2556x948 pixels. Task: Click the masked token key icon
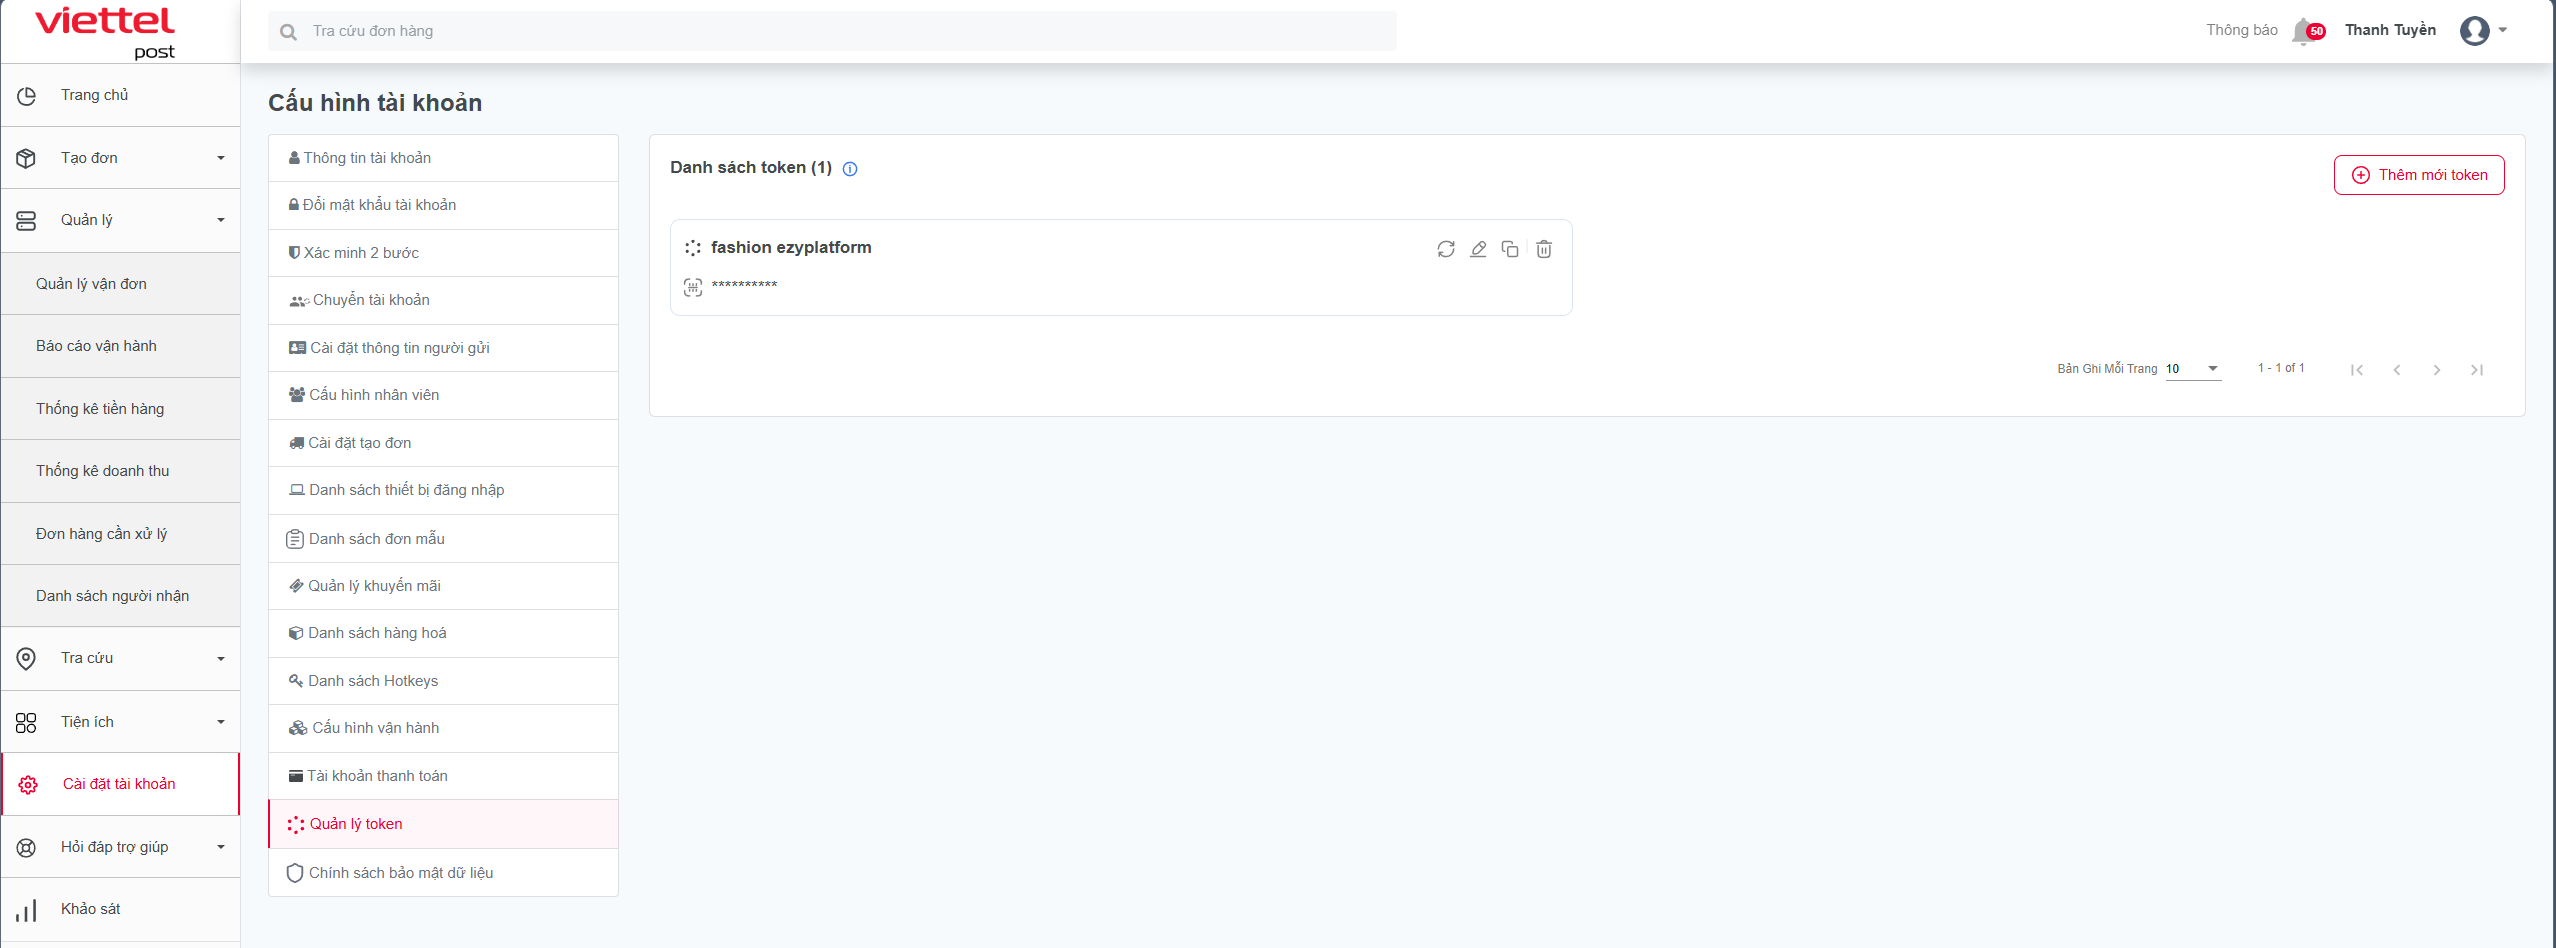pos(693,287)
